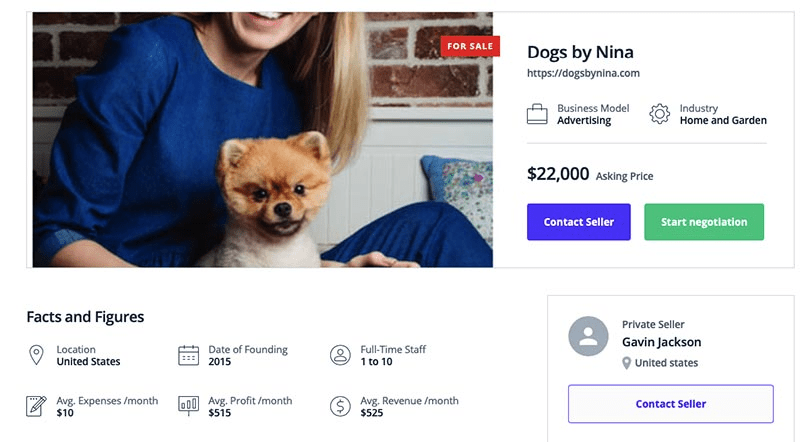Click the Facts and Figures heading

pos(85,317)
